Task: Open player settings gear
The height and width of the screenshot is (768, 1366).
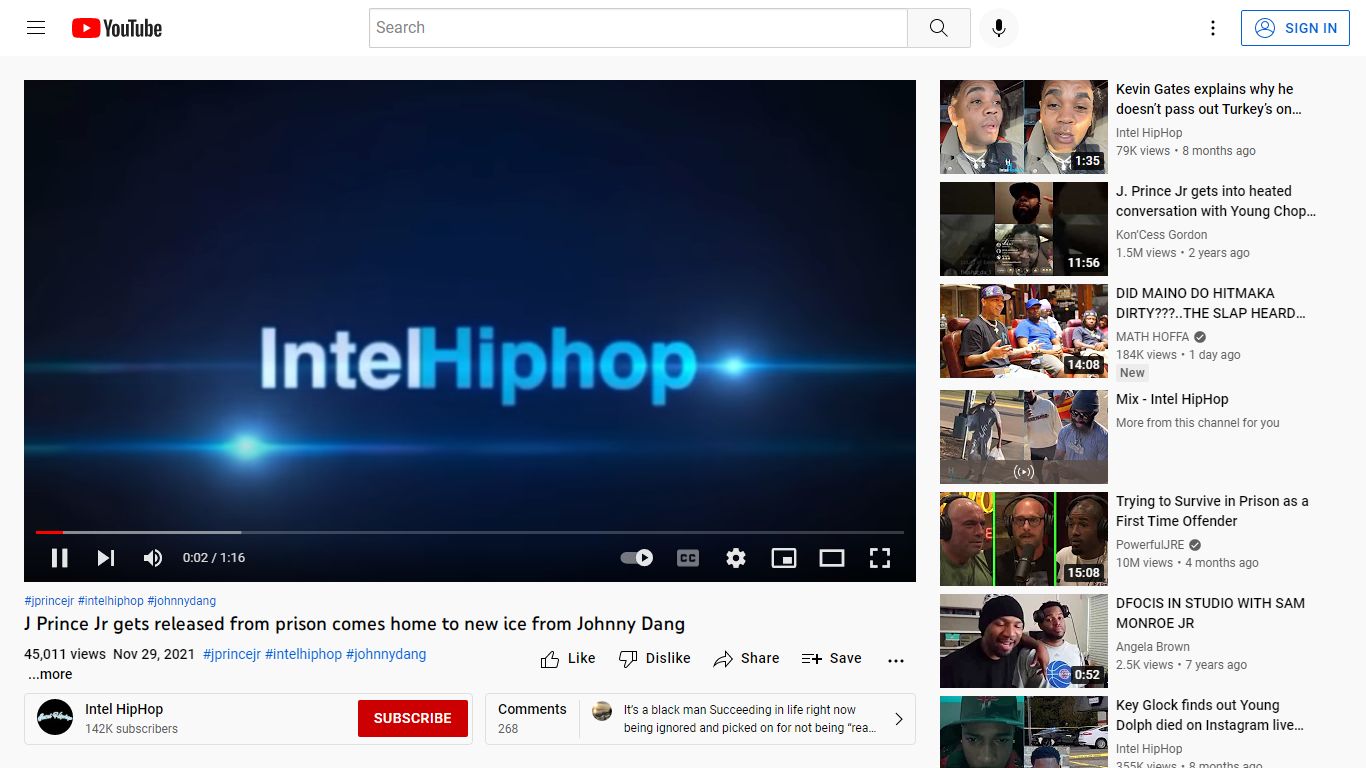Action: [736, 558]
